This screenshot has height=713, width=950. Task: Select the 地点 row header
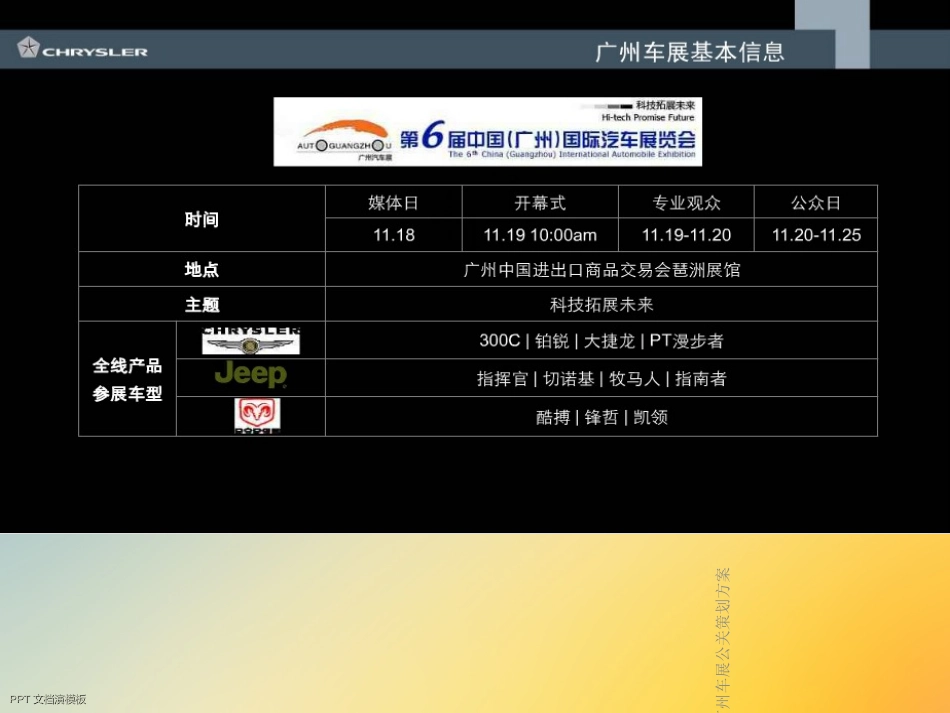tap(202, 269)
